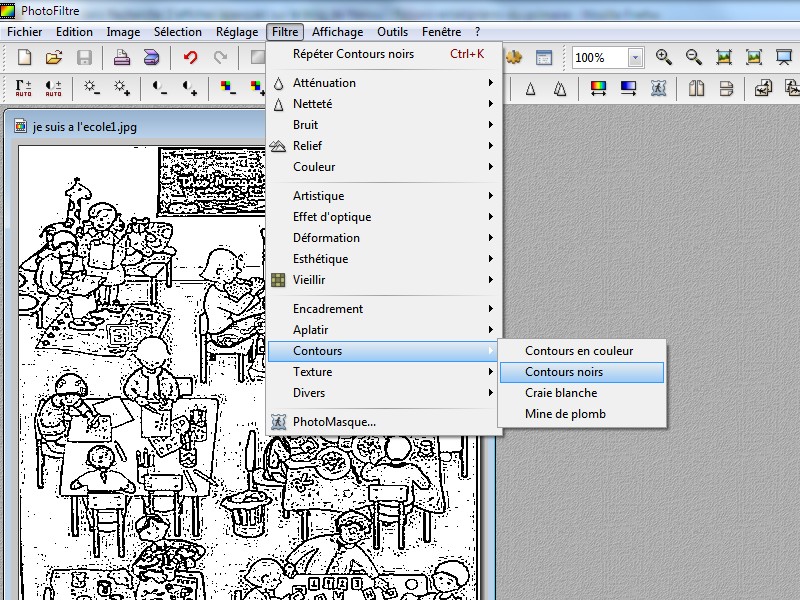800x600 pixels.
Task: Click the Auto levels icon
Action: click(x=24, y=89)
